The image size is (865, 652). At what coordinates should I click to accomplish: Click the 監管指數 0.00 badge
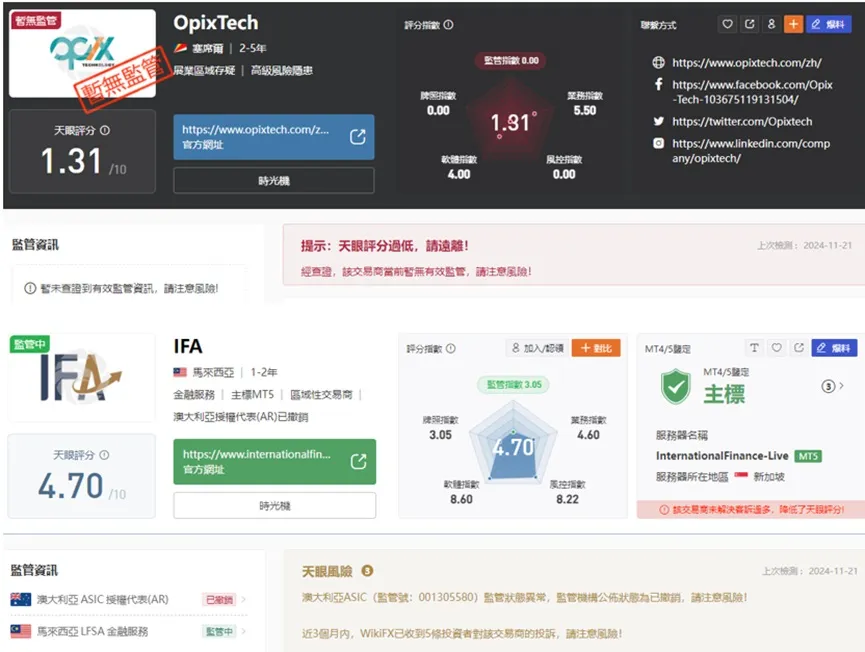pyautogui.click(x=511, y=61)
